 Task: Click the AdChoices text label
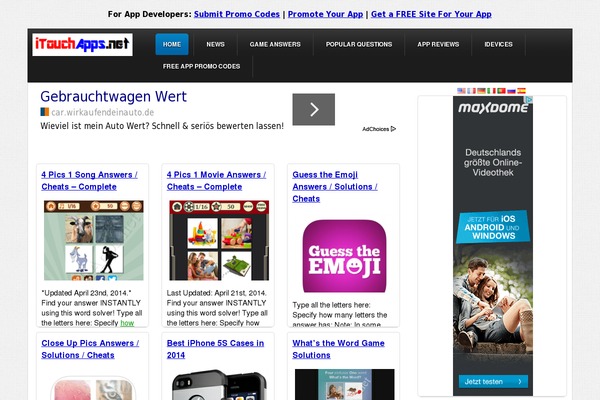375,129
